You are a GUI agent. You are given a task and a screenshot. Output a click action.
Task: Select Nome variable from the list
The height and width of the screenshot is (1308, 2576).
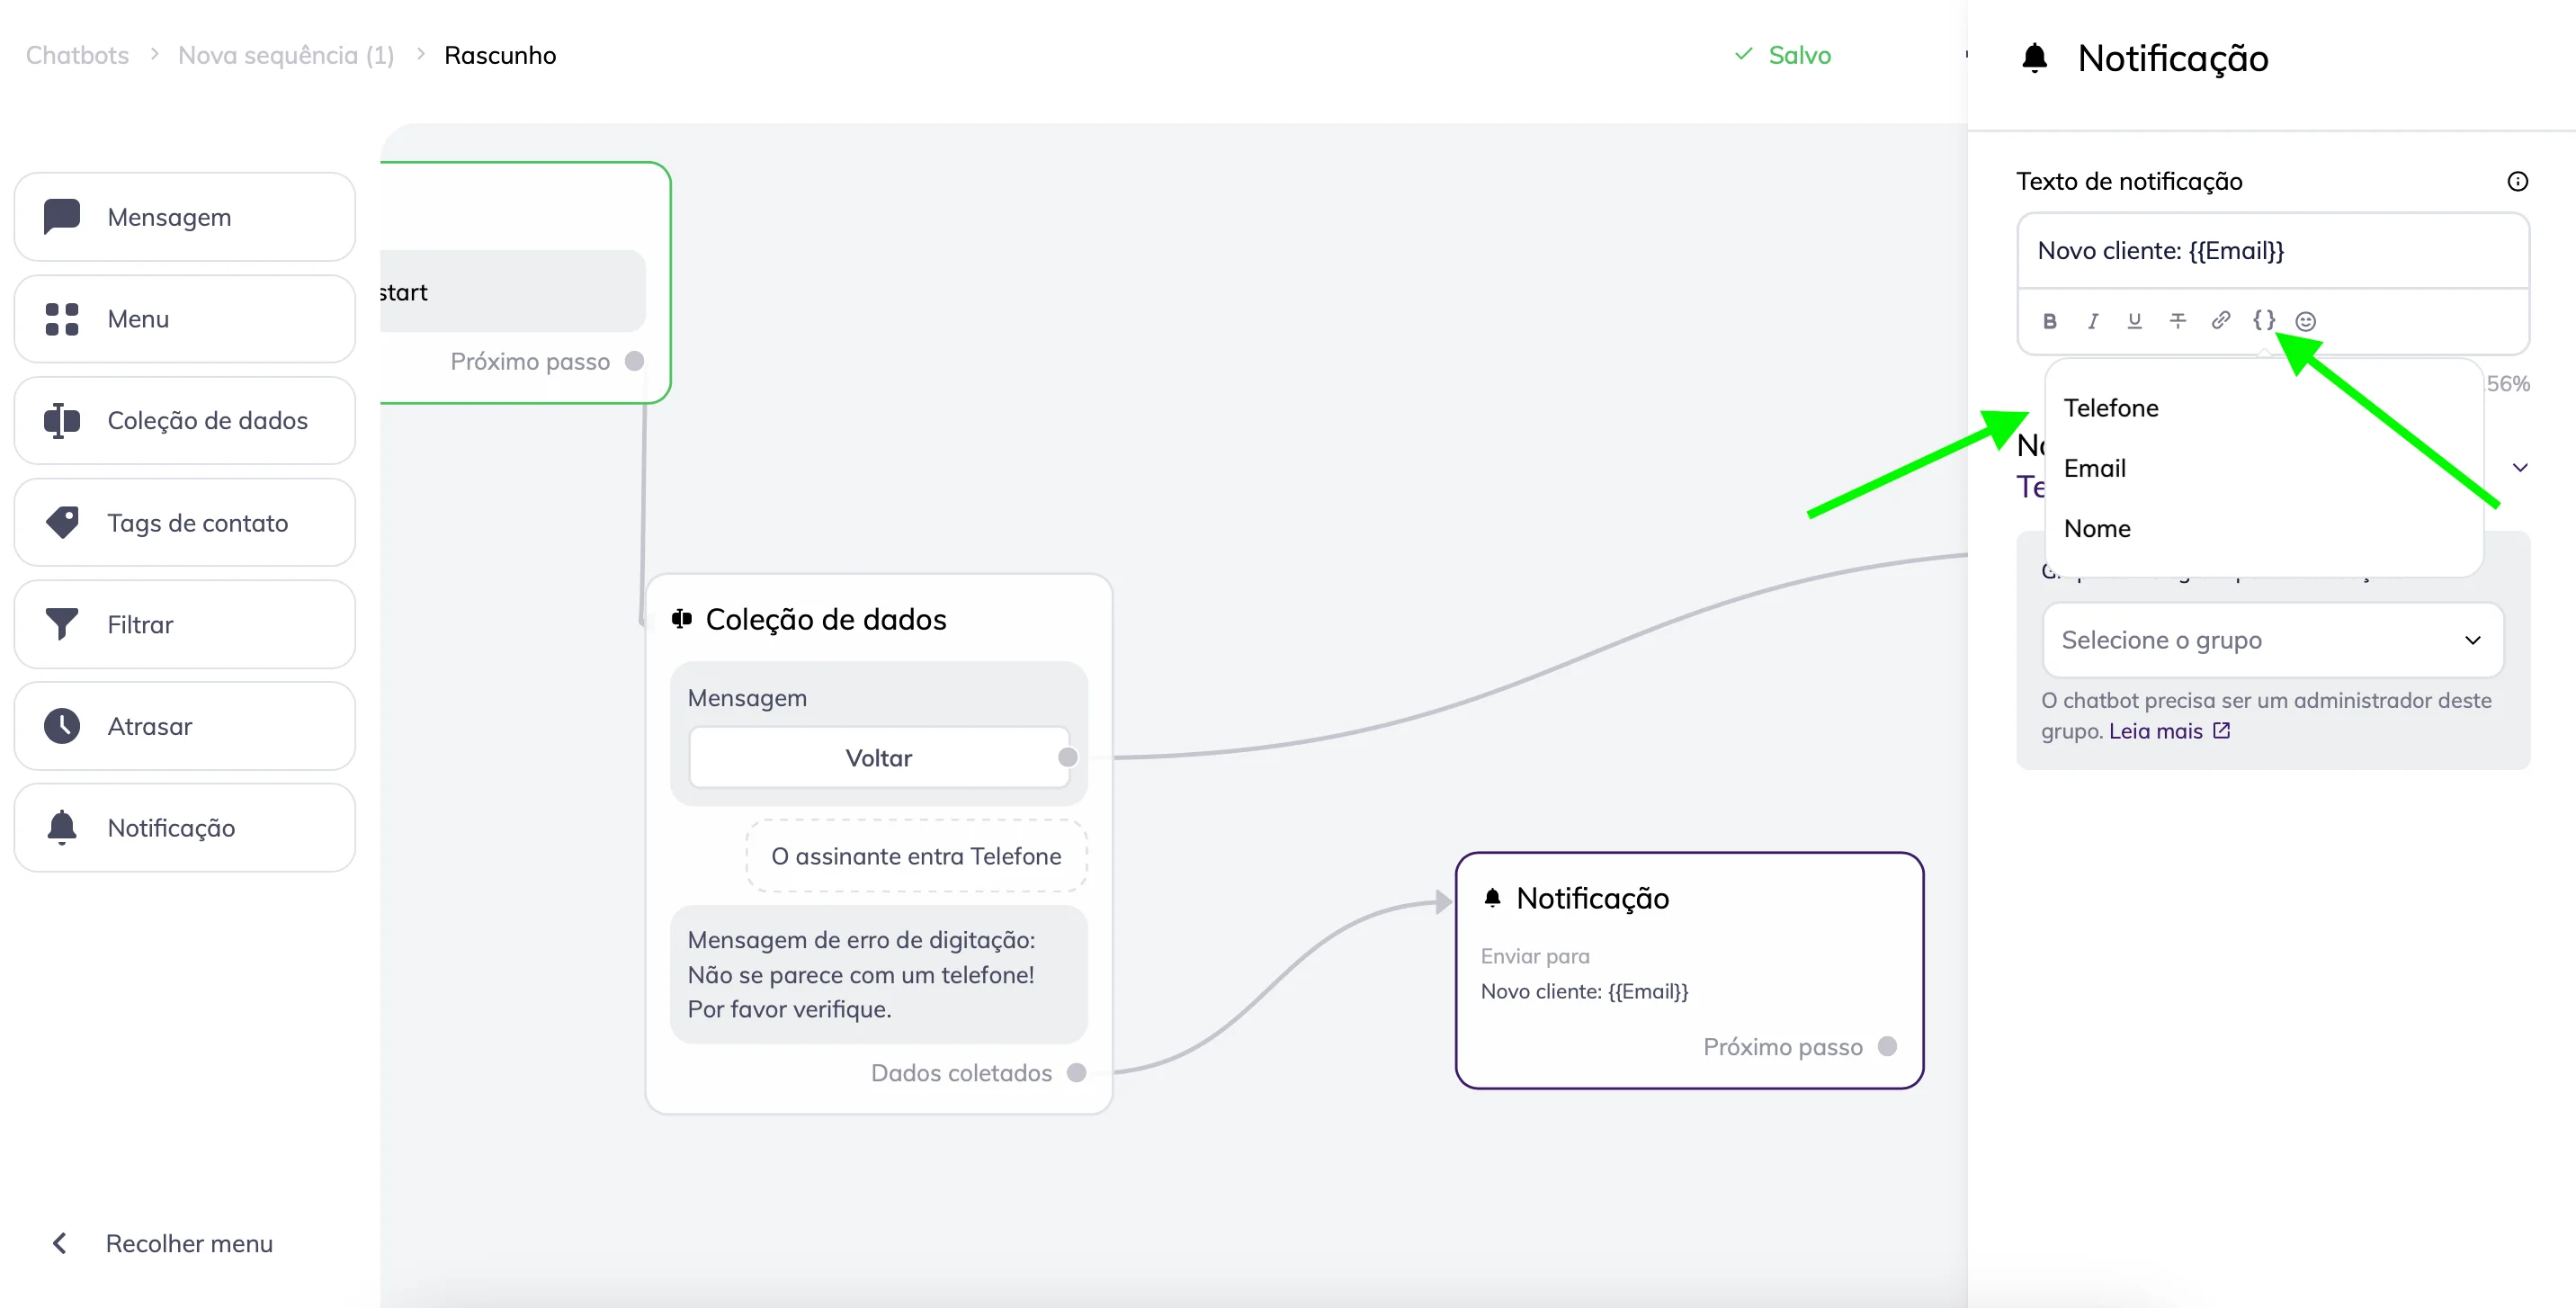[2097, 528]
